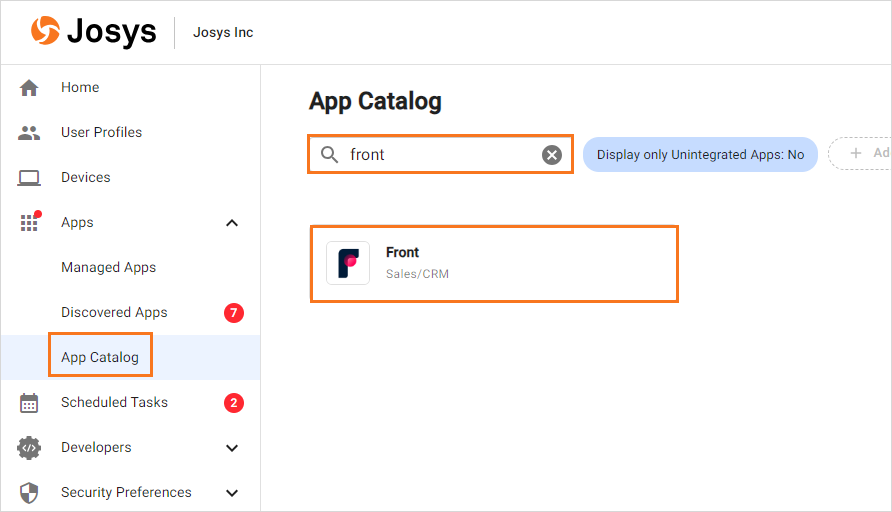This screenshot has width=892, height=512.
Task: Click the Discovered Apps badge showing 7
Action: tap(234, 313)
